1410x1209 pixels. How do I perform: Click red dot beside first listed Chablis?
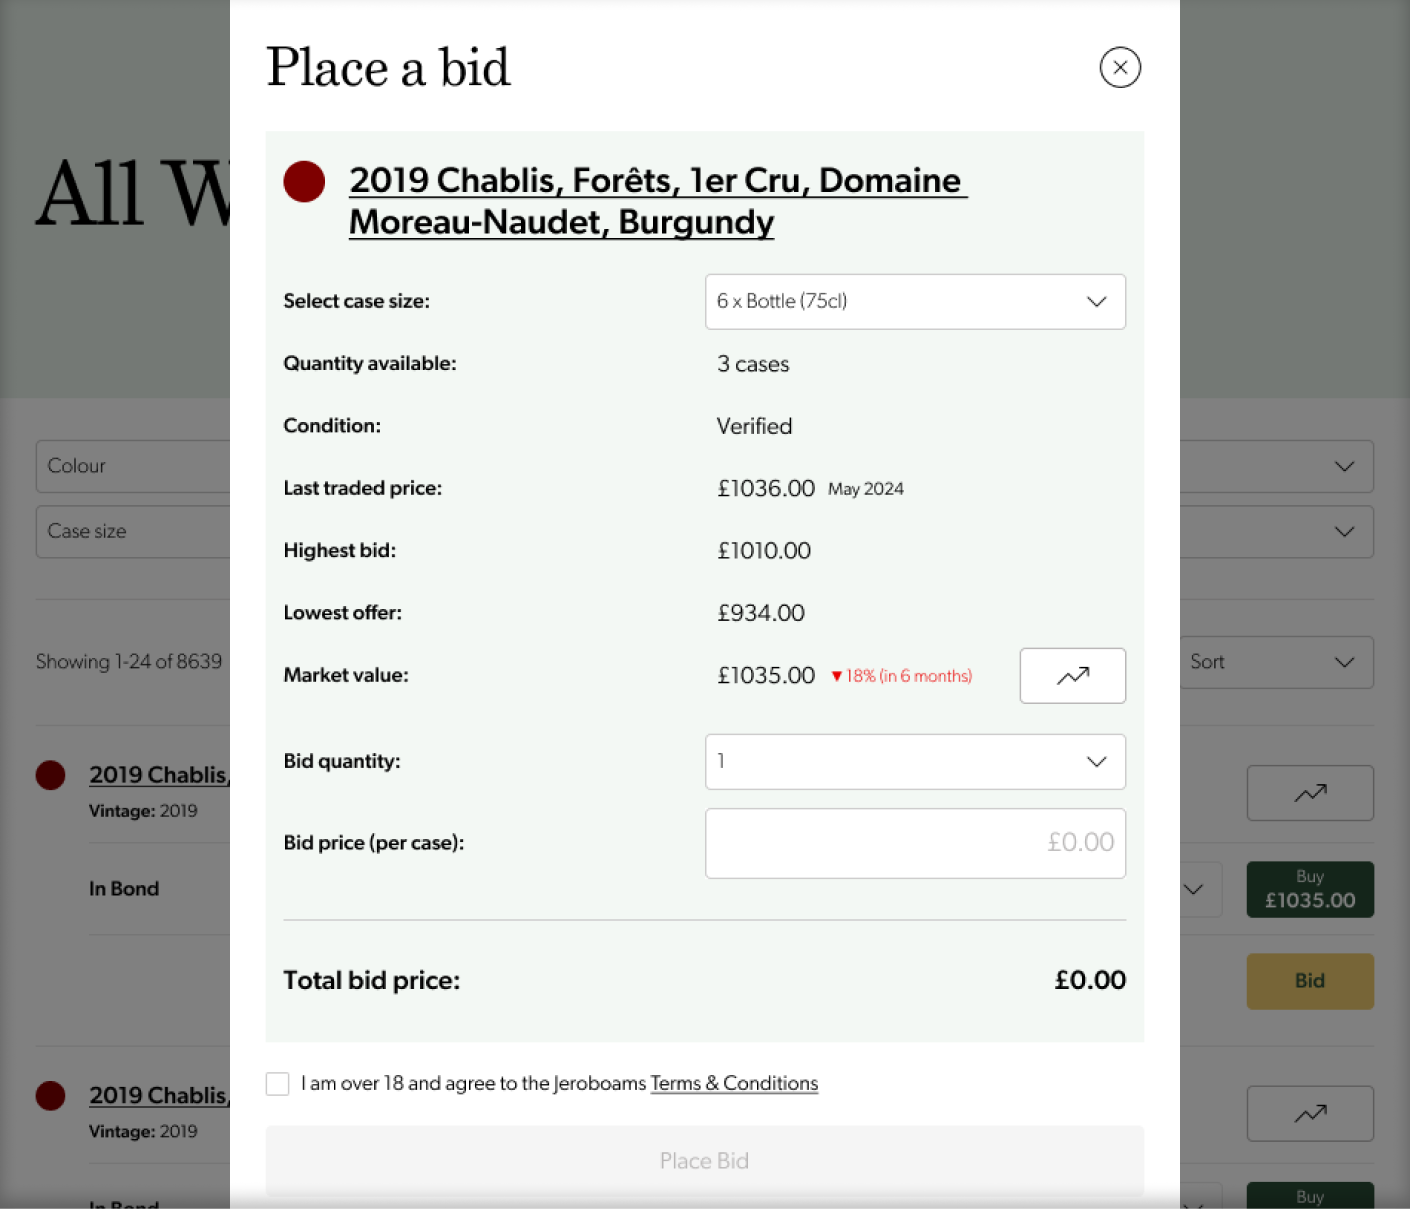point(51,775)
